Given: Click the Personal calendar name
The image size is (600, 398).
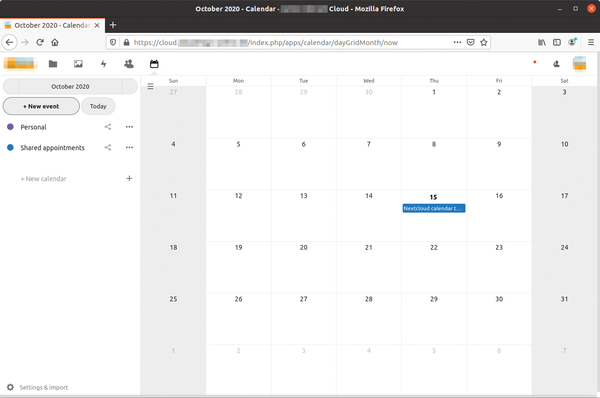Looking at the screenshot, I should 33,127.
